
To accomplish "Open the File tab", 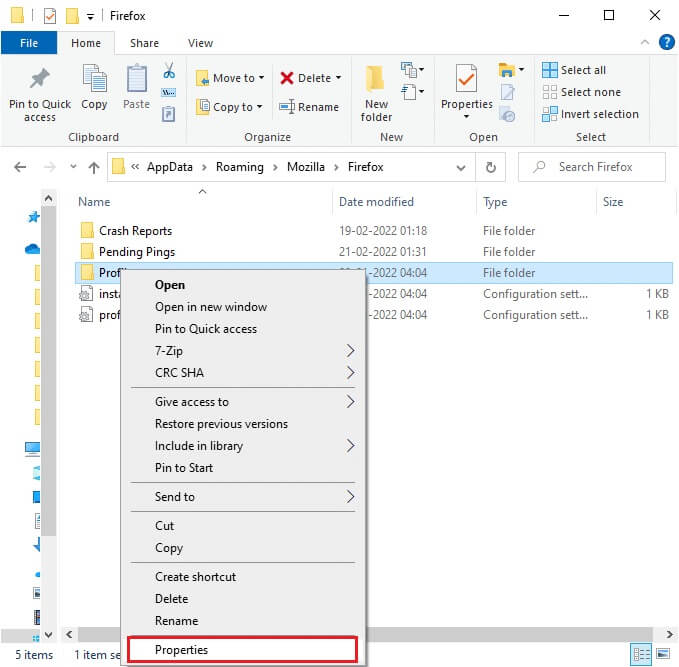I will [29, 43].
